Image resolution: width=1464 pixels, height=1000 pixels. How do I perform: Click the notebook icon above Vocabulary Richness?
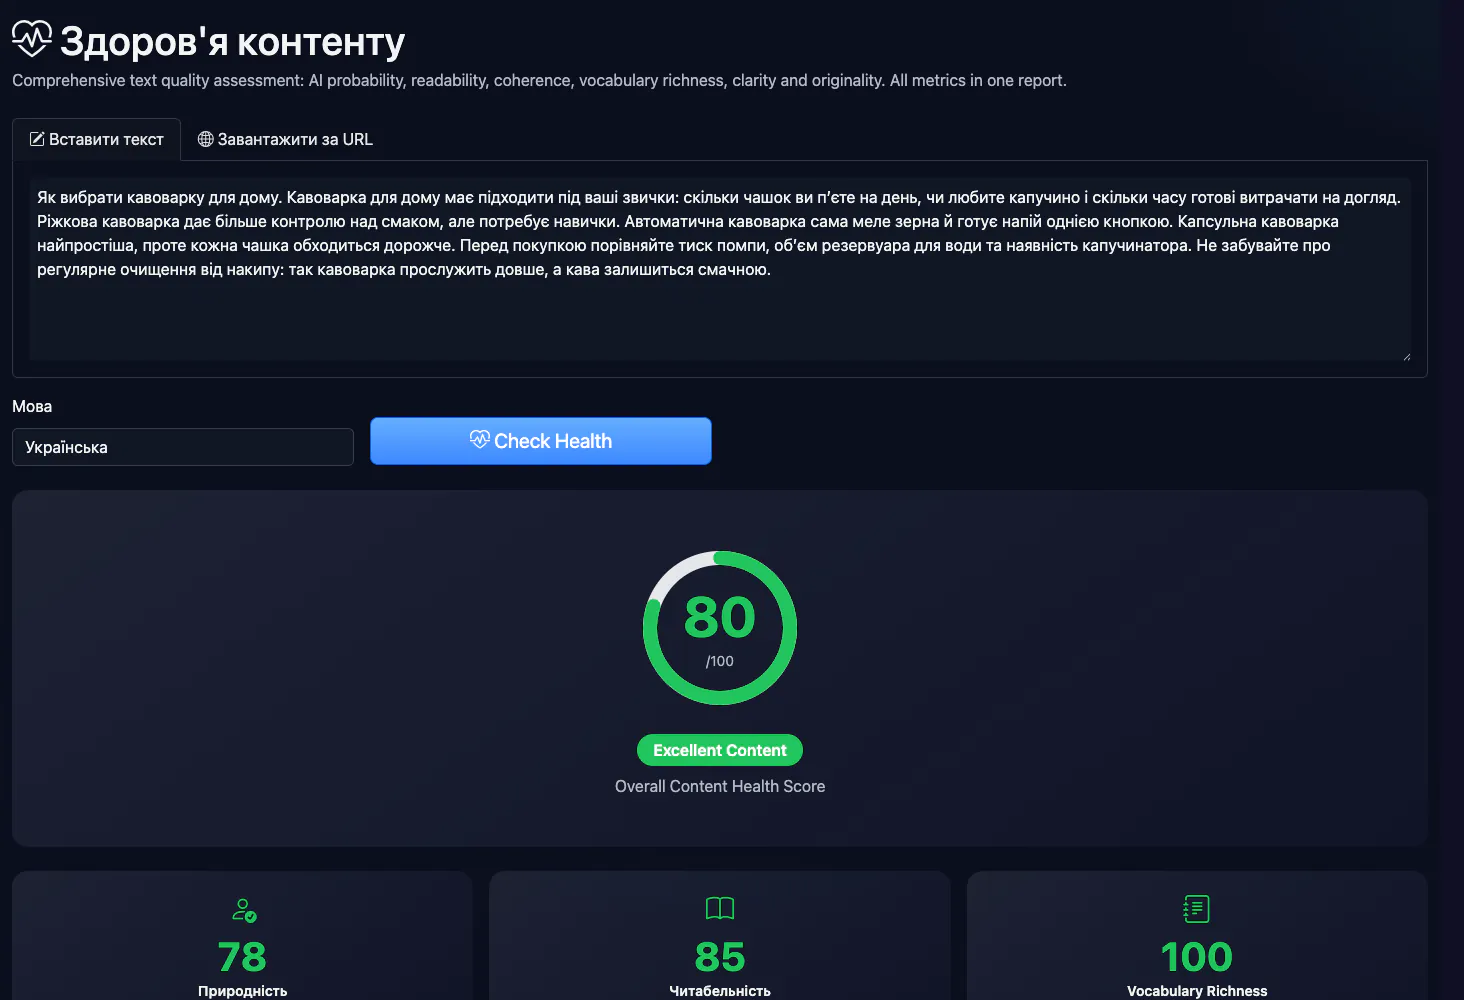coord(1197,909)
